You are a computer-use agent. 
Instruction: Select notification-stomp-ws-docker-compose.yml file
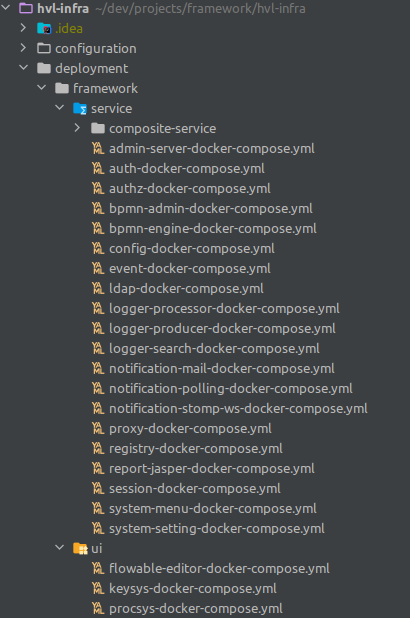tap(238, 409)
